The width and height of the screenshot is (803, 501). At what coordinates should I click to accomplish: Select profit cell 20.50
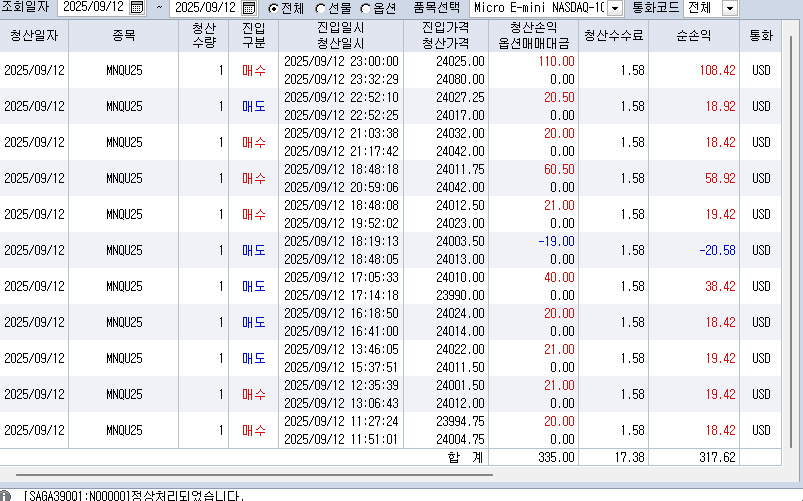[x=559, y=97]
